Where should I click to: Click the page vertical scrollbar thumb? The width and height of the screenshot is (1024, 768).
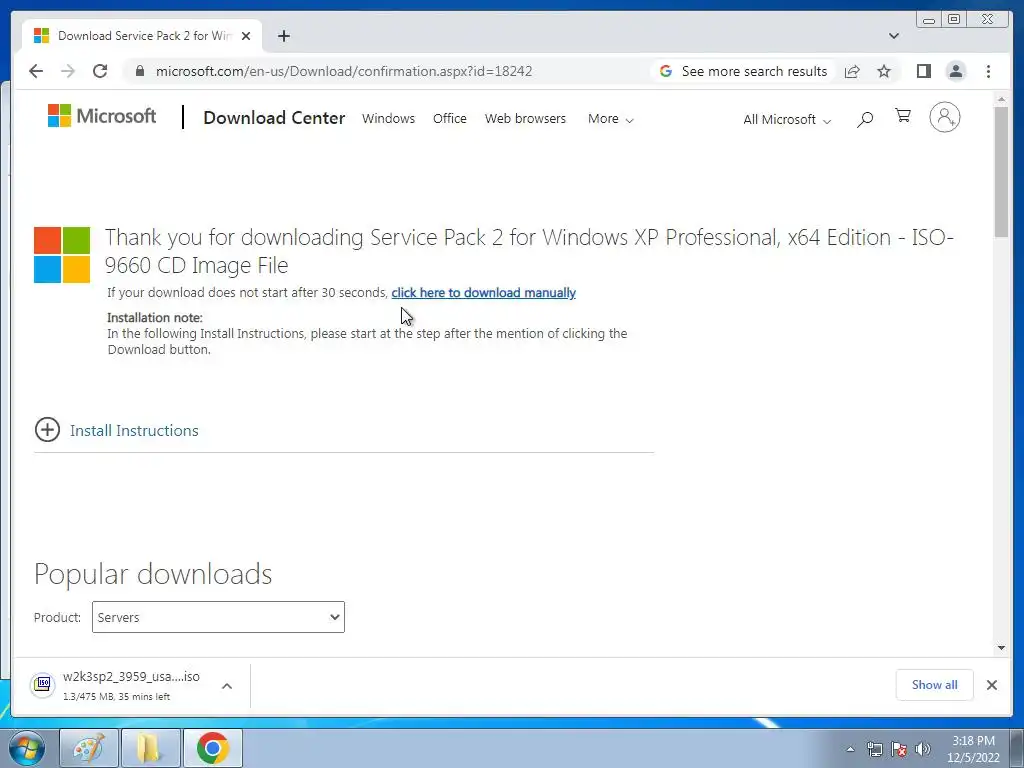point(1001,172)
